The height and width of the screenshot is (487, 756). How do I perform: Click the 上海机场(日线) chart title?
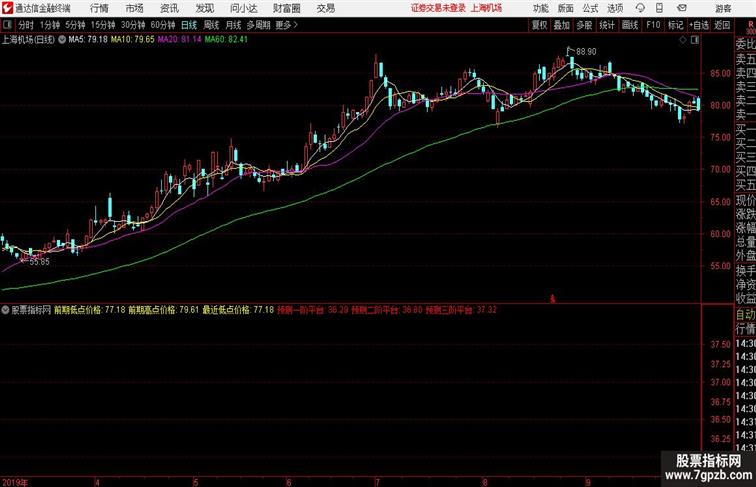click(28, 40)
